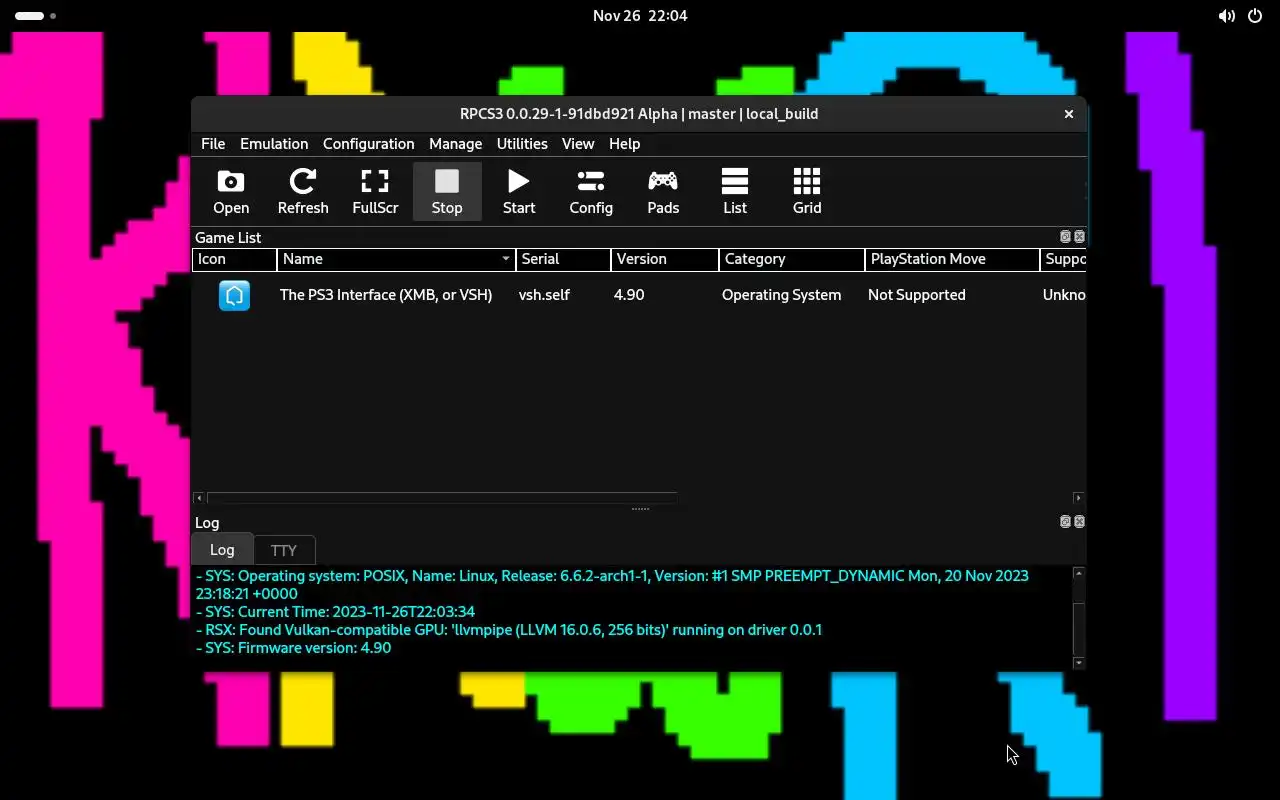1280x800 pixels.
Task: Click the splitter handle between panels
Action: pos(640,509)
